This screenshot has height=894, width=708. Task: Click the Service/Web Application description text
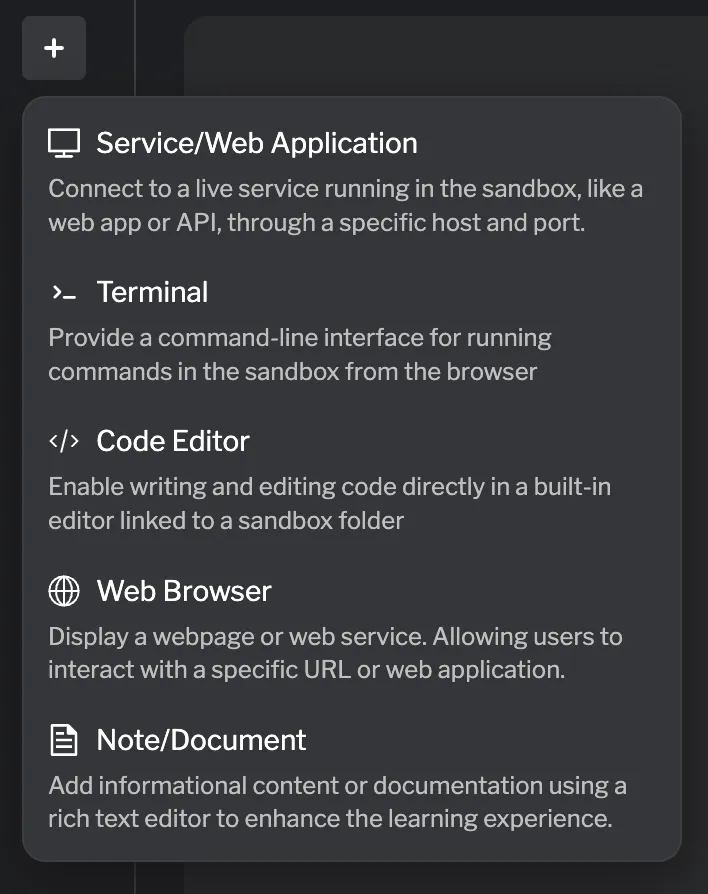(345, 205)
